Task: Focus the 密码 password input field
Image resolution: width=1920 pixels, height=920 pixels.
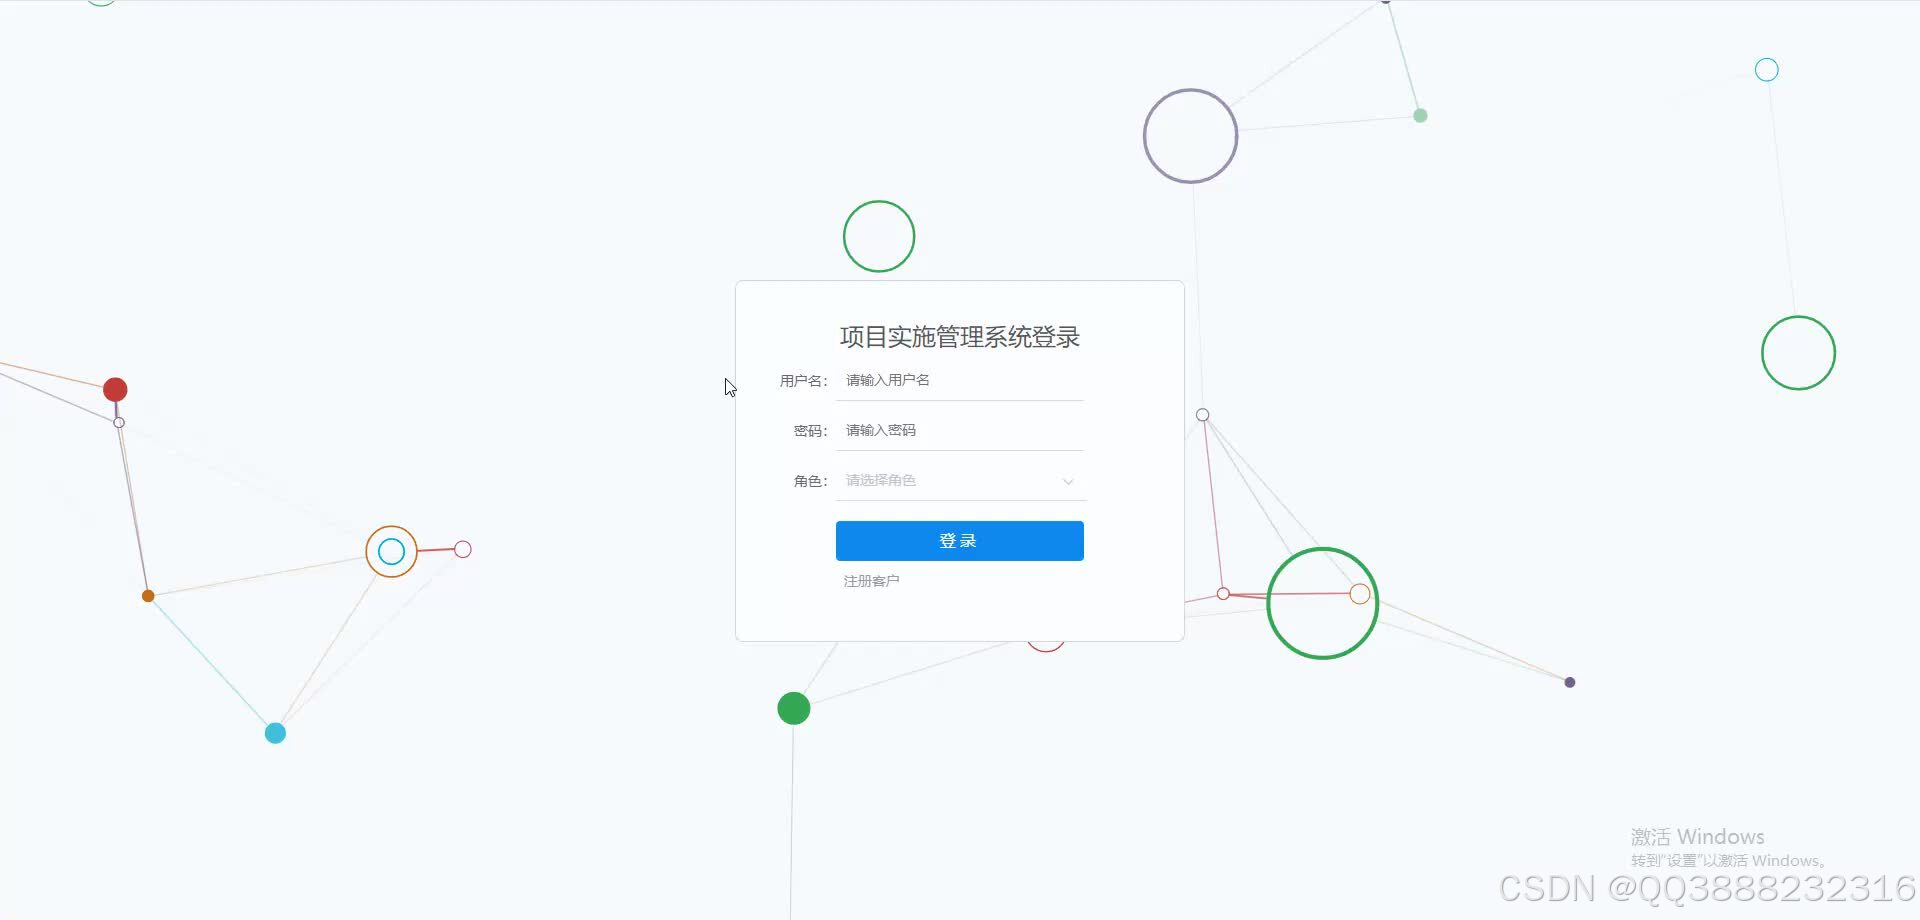Action: click(x=960, y=430)
